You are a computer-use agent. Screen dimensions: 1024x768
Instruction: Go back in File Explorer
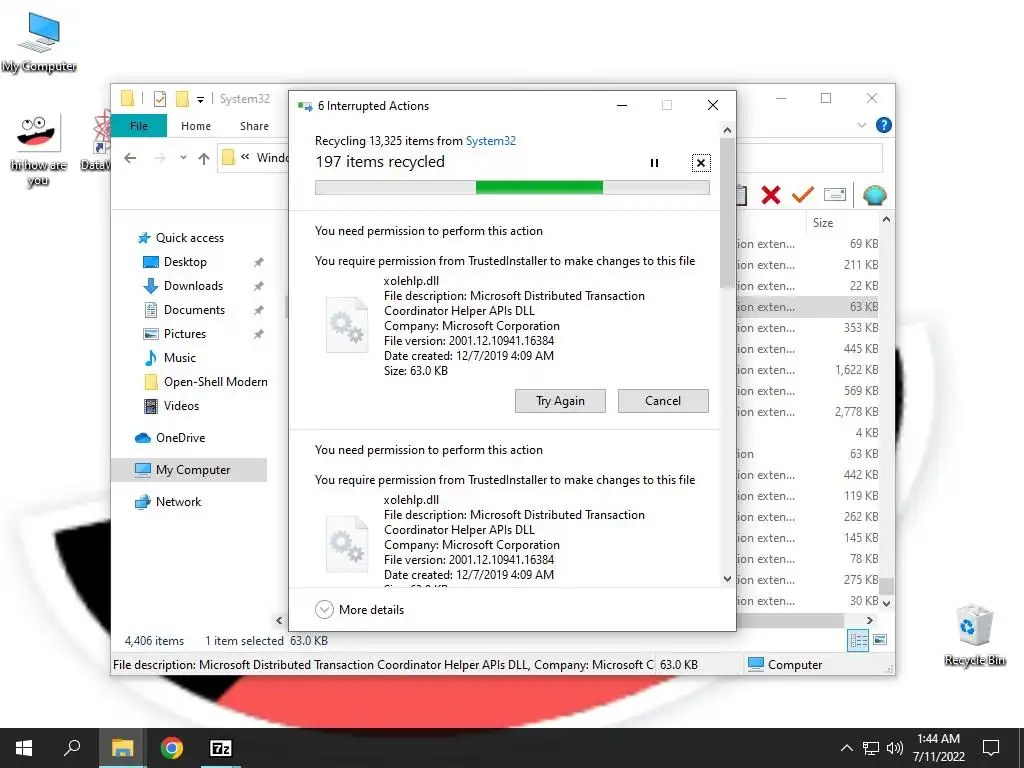click(x=130, y=158)
